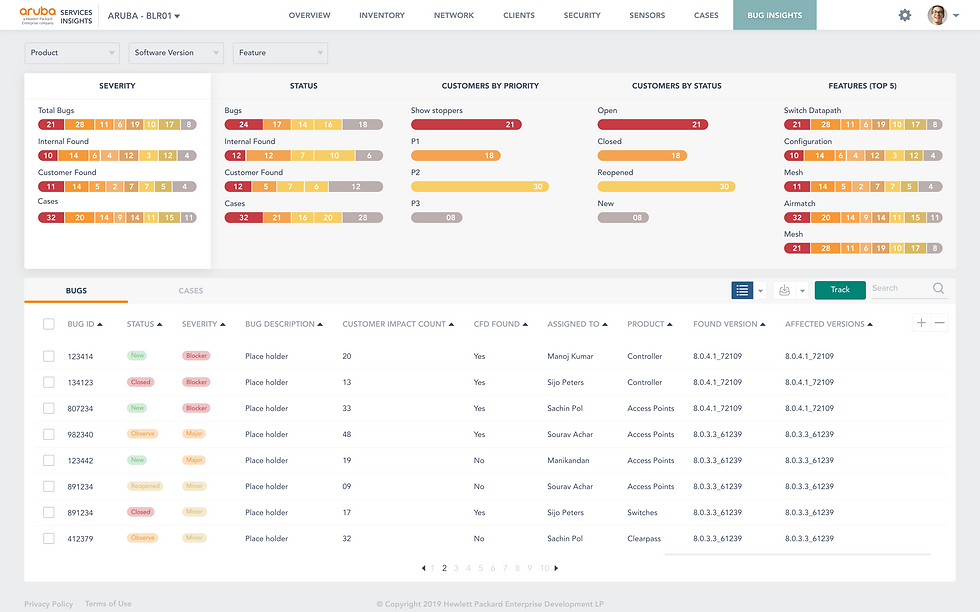
Task: Switch to the Cases sub-tab
Action: coord(191,291)
